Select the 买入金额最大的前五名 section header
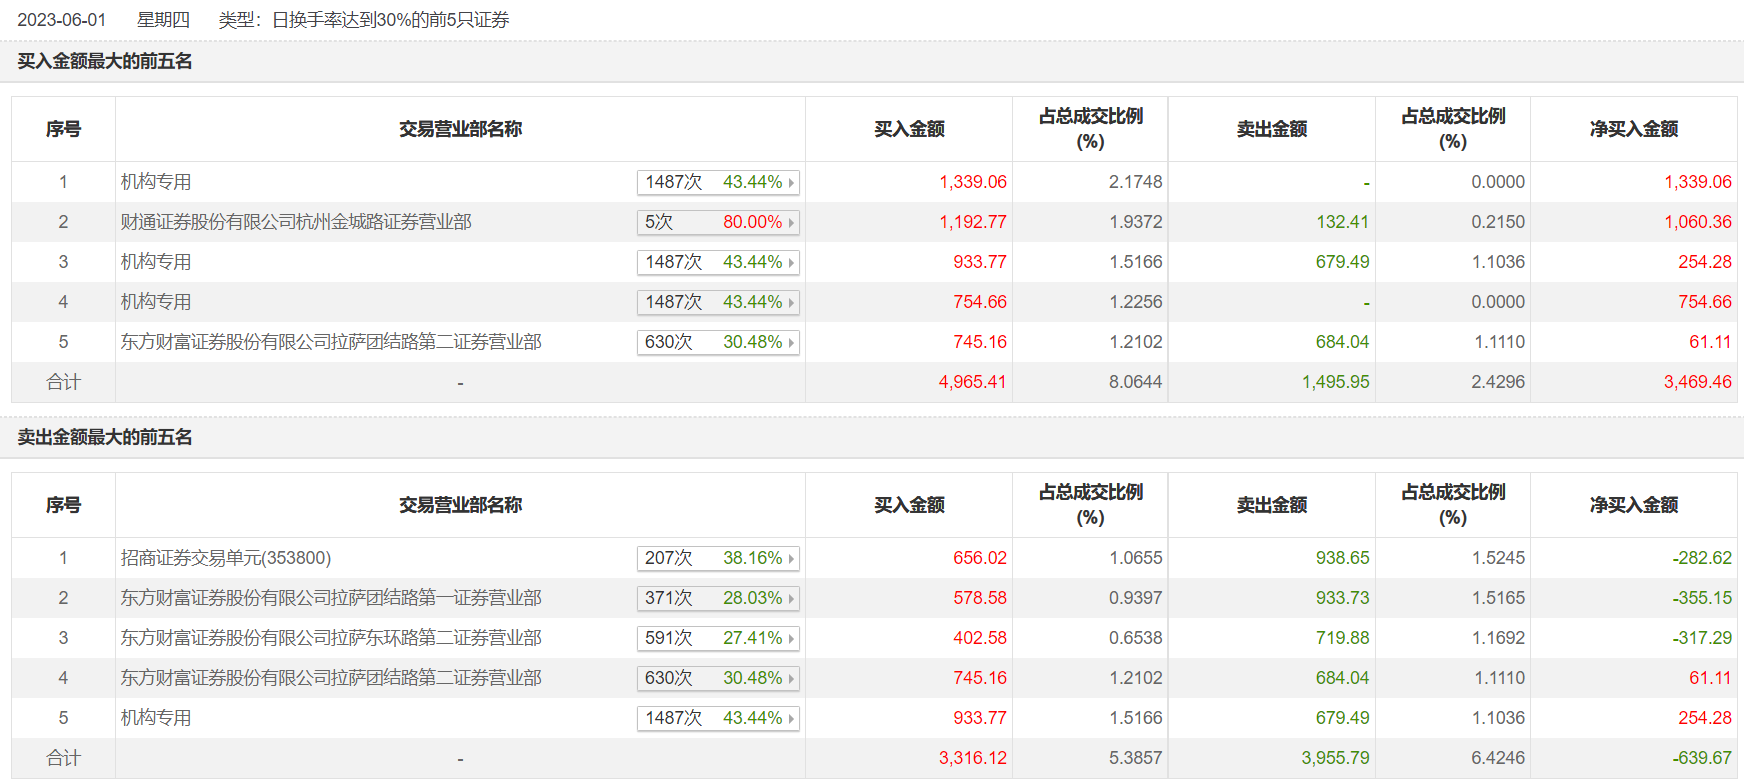This screenshot has width=1744, height=784. (105, 61)
